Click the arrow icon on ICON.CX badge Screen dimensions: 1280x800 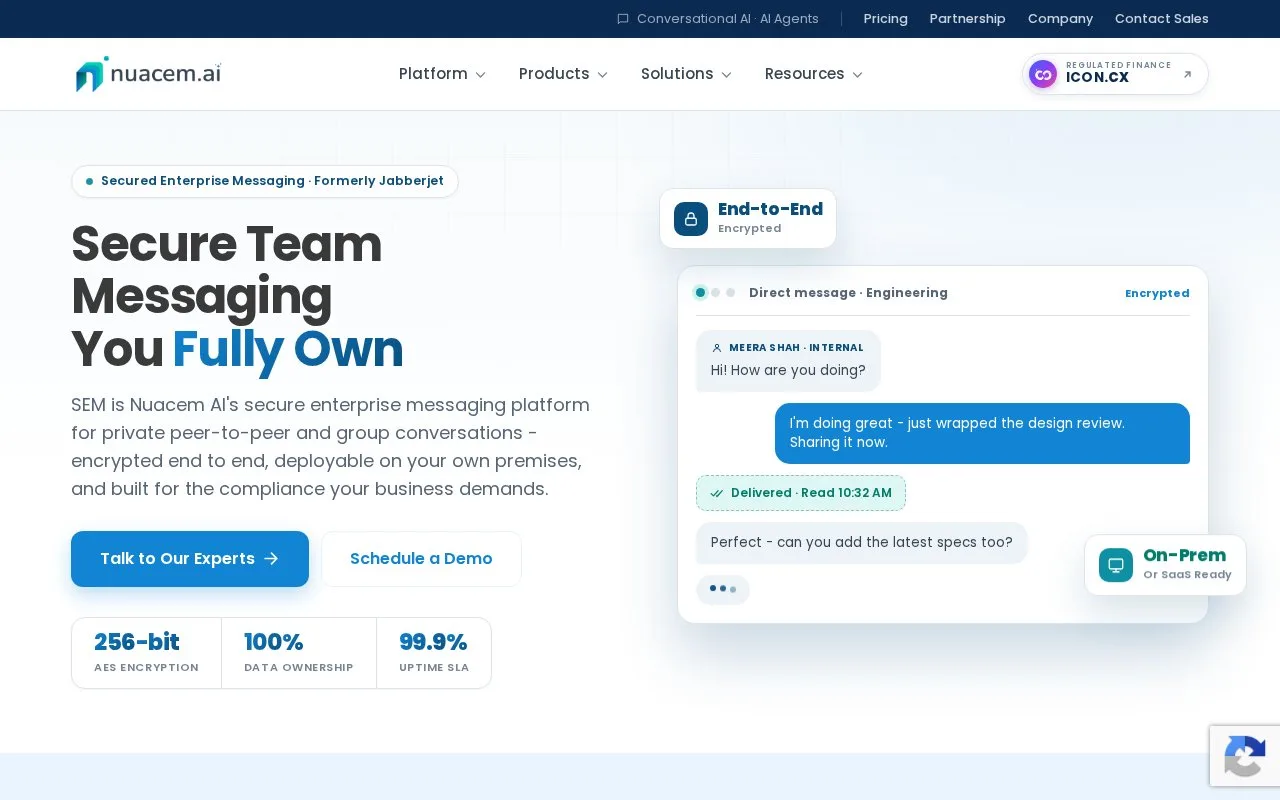(1187, 74)
